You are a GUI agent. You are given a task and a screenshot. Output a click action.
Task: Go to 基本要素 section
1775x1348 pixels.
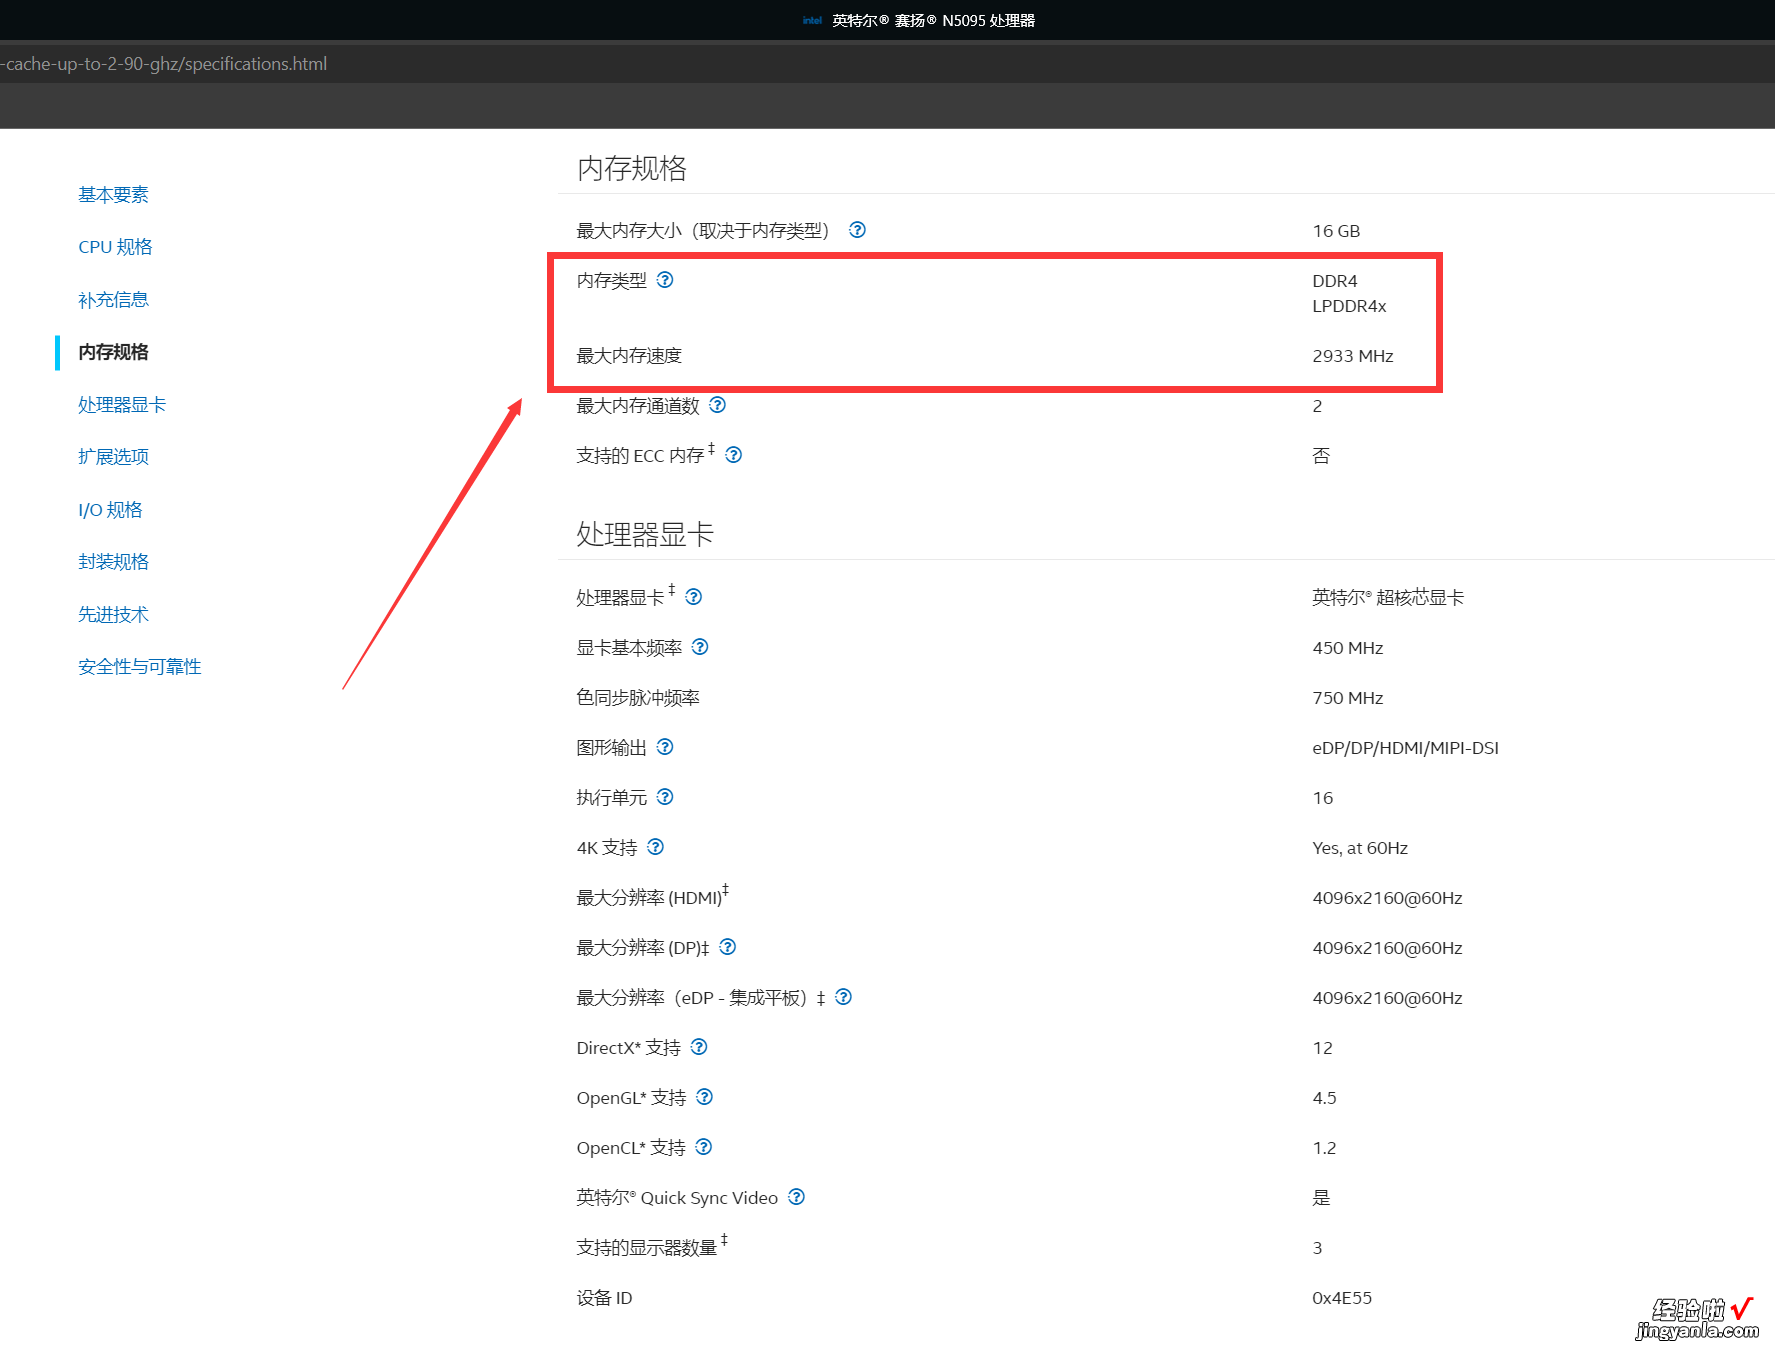pyautogui.click(x=113, y=195)
